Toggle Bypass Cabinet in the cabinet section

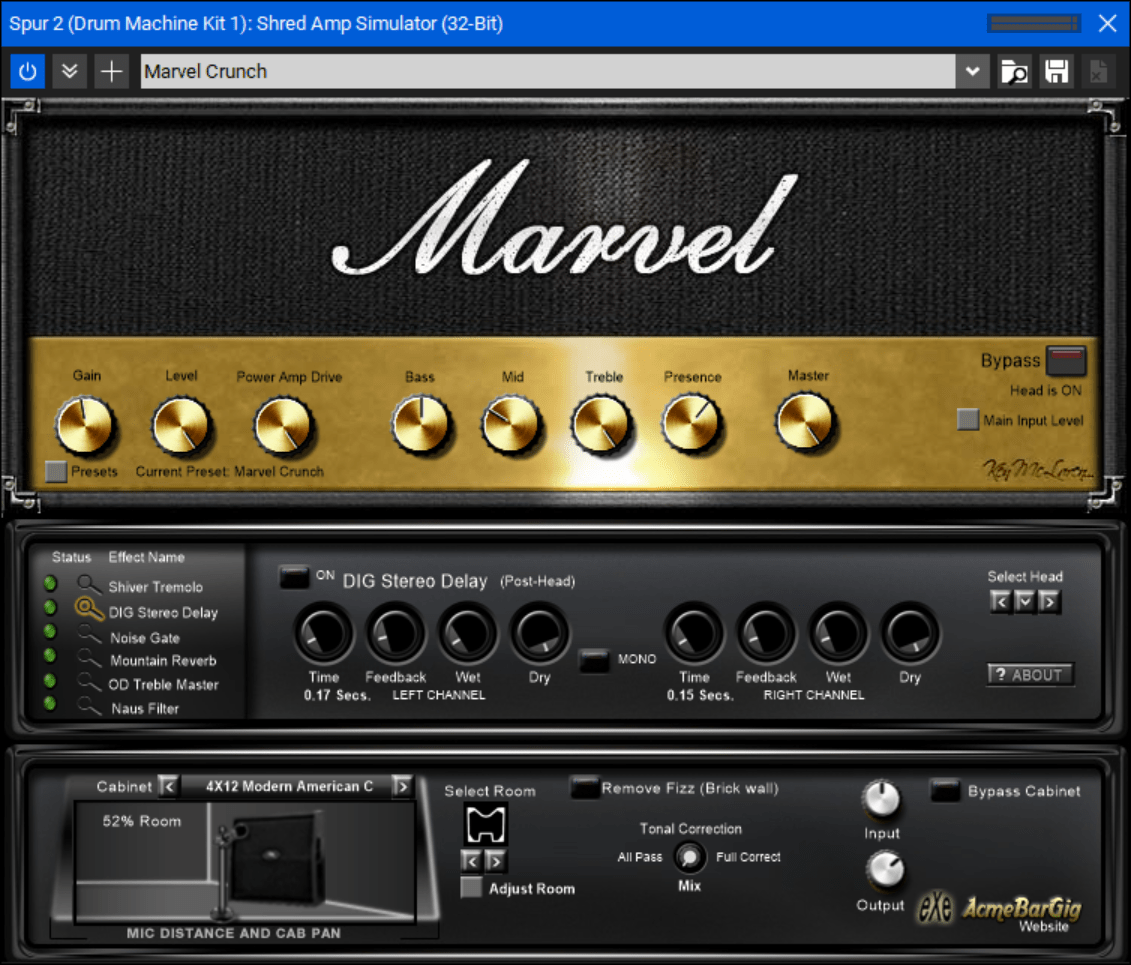coord(944,791)
